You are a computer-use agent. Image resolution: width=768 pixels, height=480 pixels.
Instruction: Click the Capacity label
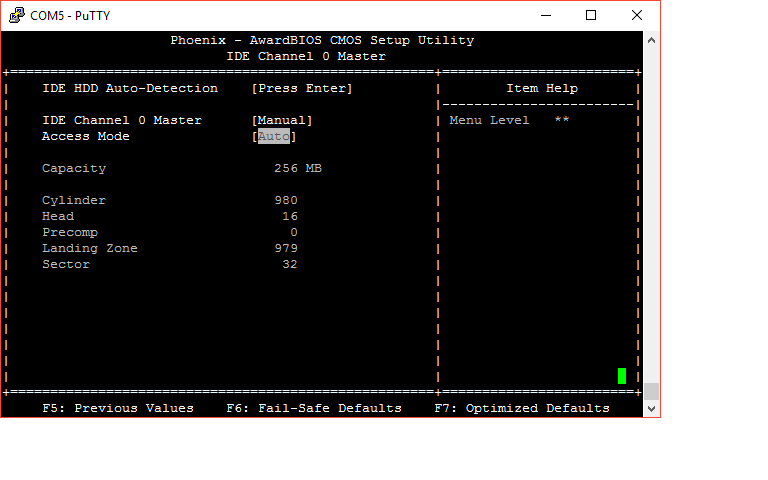tap(74, 168)
